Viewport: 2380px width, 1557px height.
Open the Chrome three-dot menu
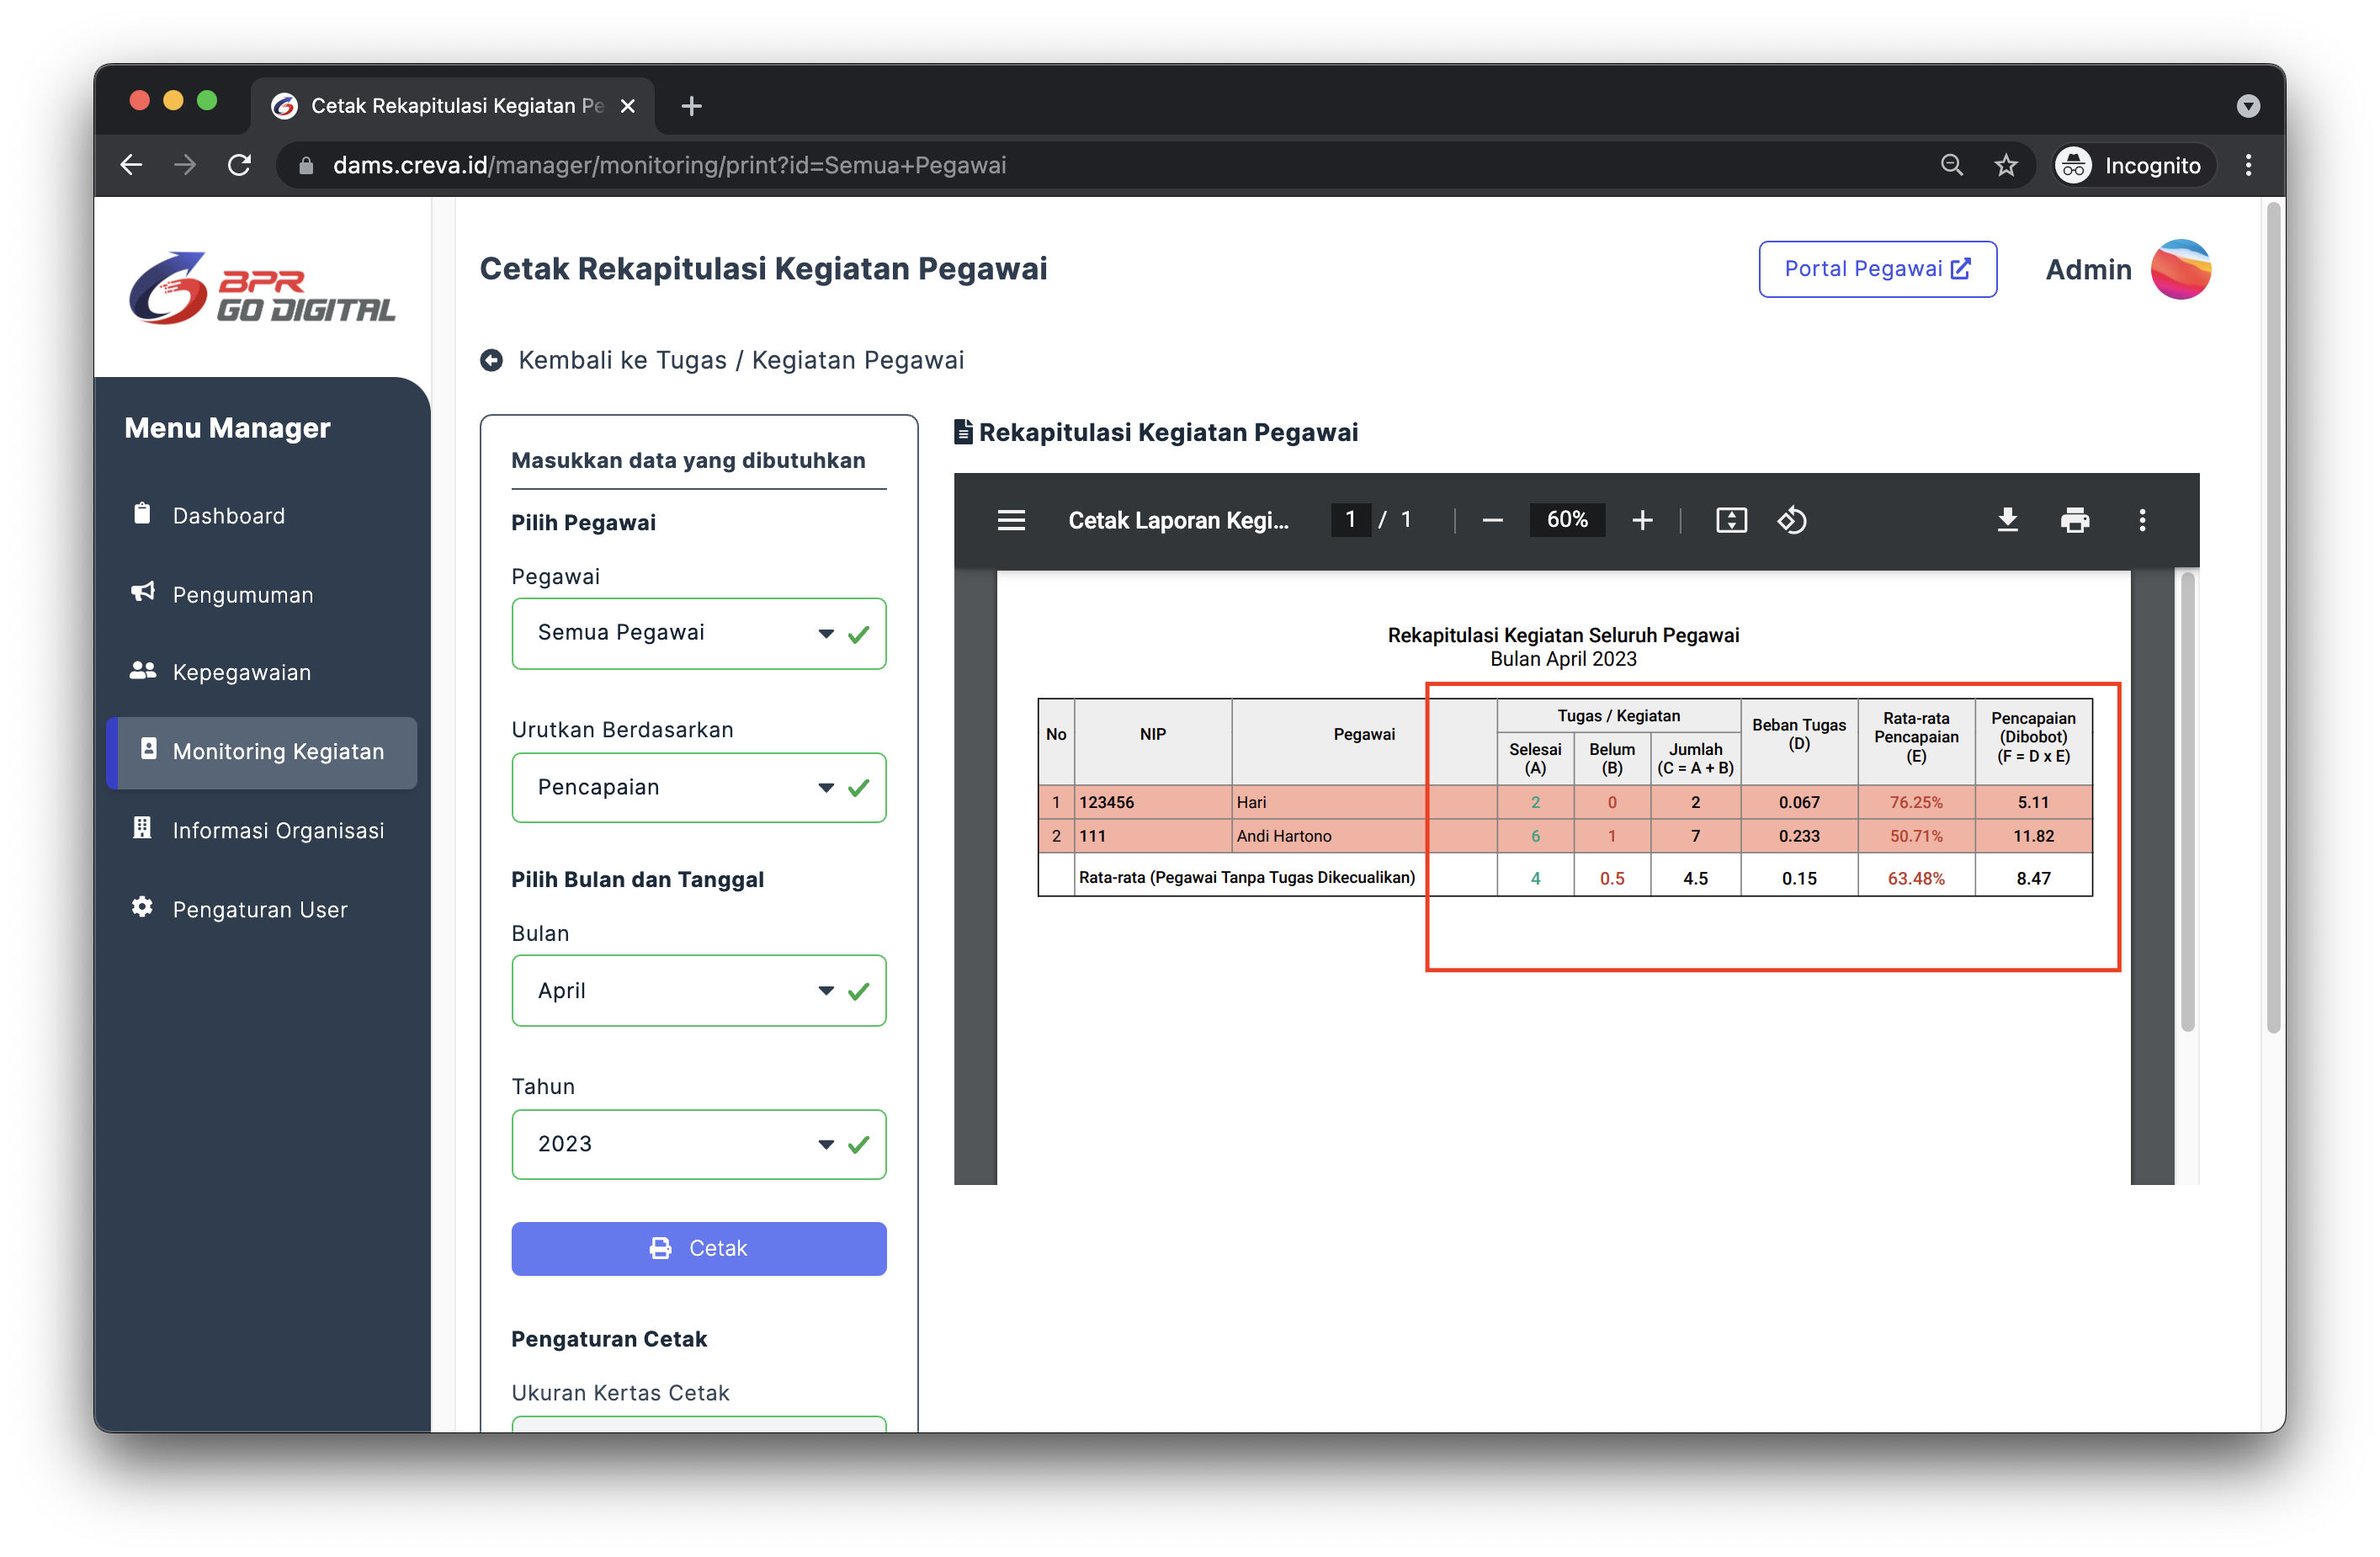[x=2248, y=165]
